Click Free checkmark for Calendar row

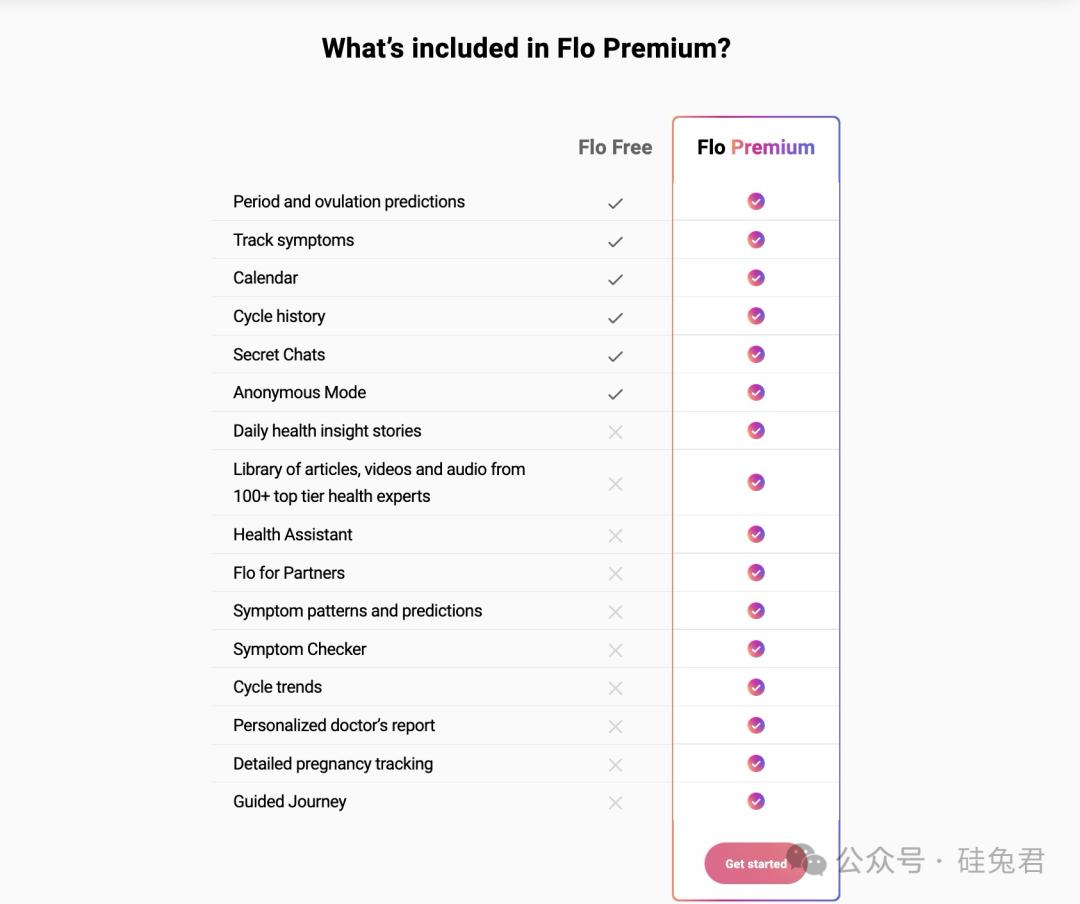tap(615, 280)
